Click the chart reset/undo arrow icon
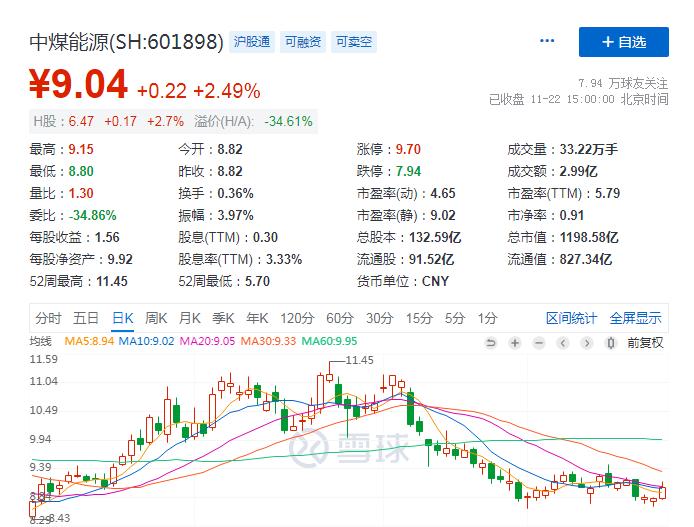This screenshot has height=527, width=694. coord(490,343)
